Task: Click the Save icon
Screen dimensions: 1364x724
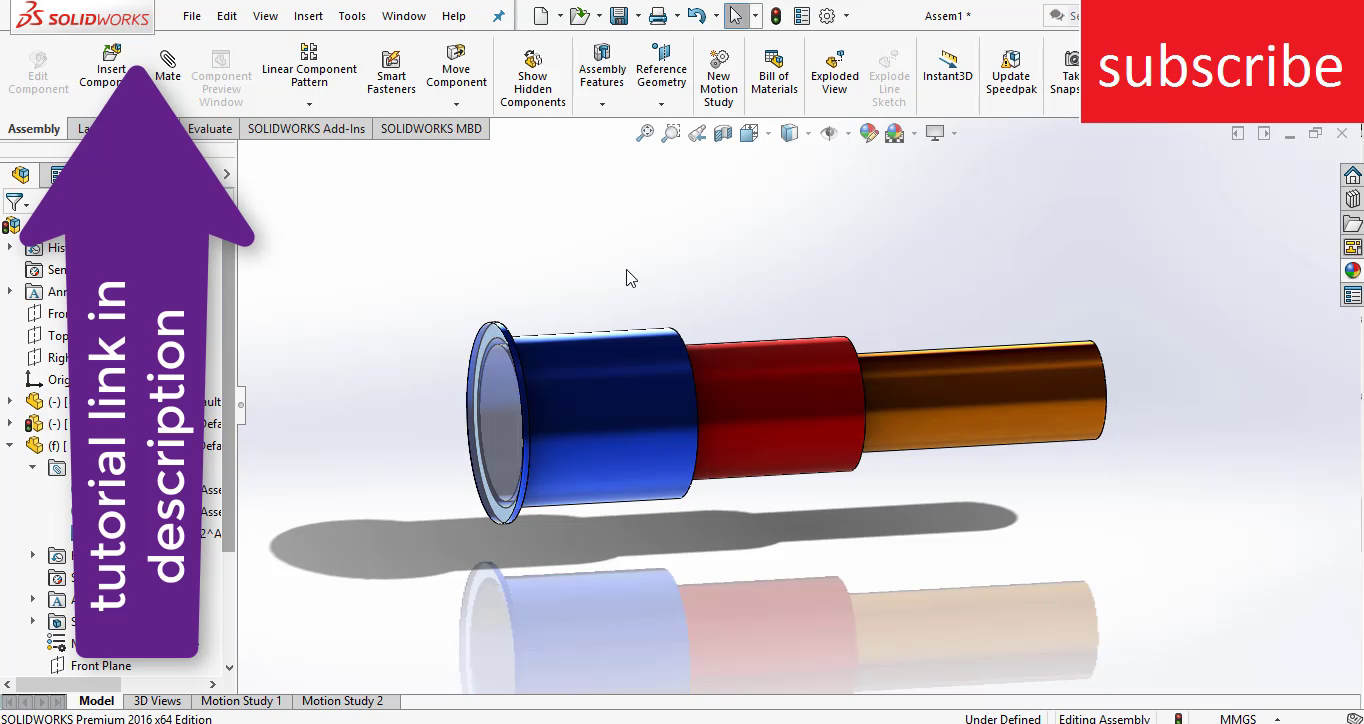Action: (619, 16)
